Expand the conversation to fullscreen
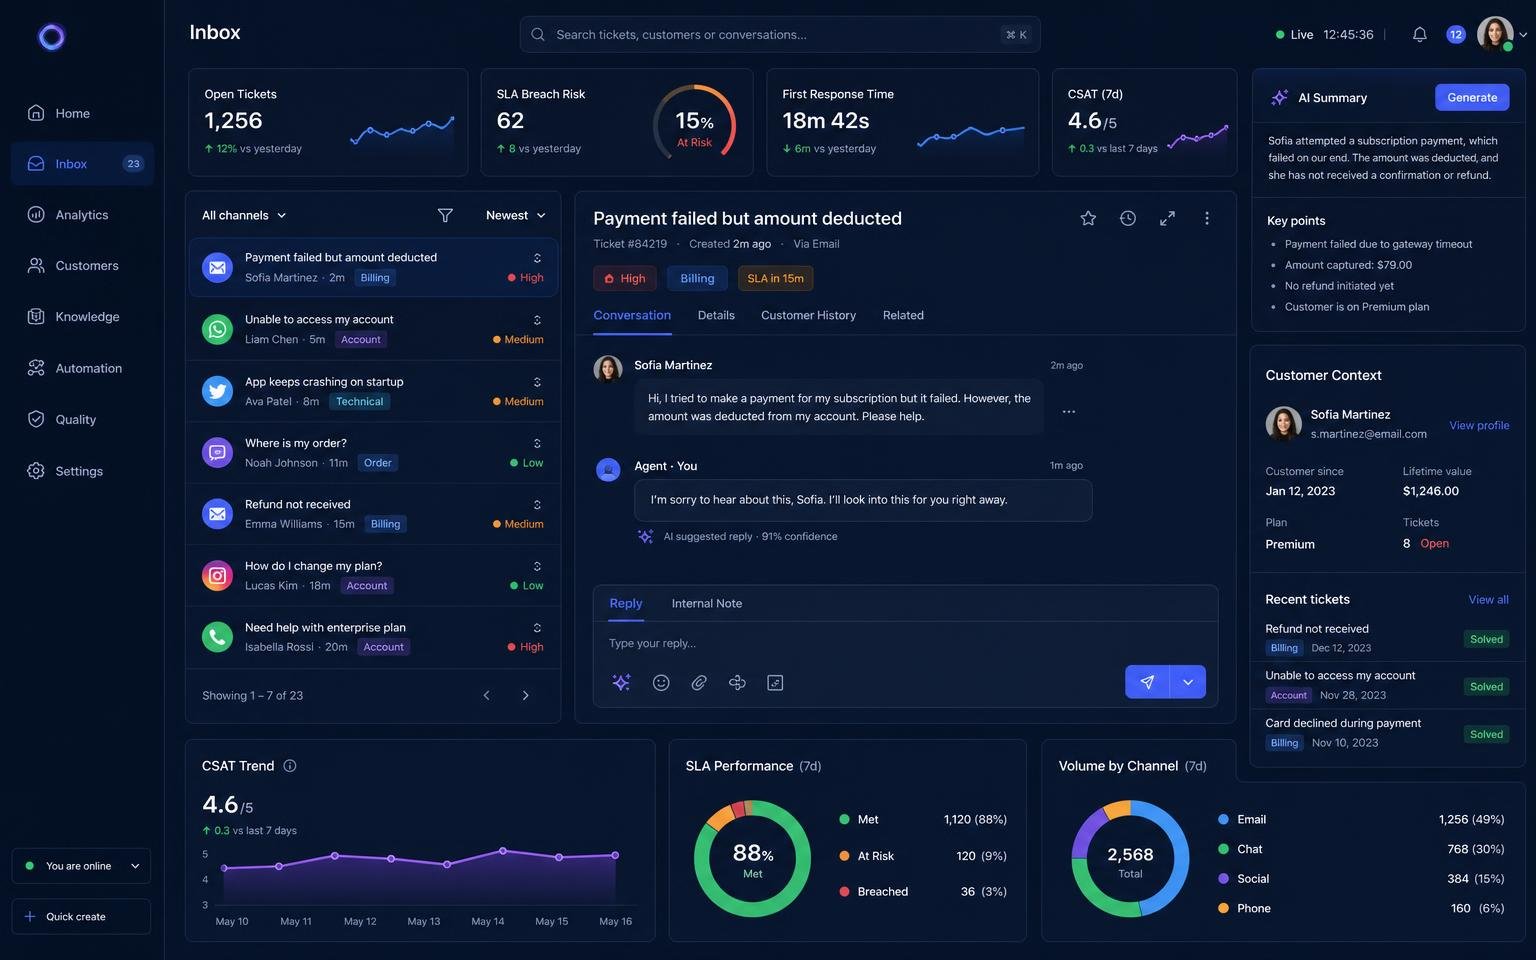Image resolution: width=1536 pixels, height=960 pixels. coord(1167,218)
